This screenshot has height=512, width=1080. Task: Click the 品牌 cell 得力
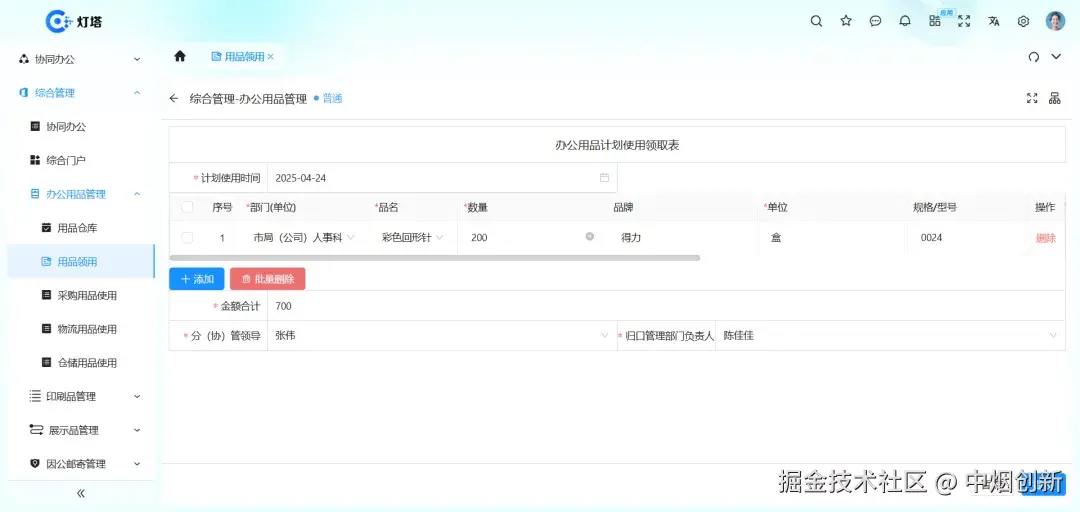tap(631, 238)
